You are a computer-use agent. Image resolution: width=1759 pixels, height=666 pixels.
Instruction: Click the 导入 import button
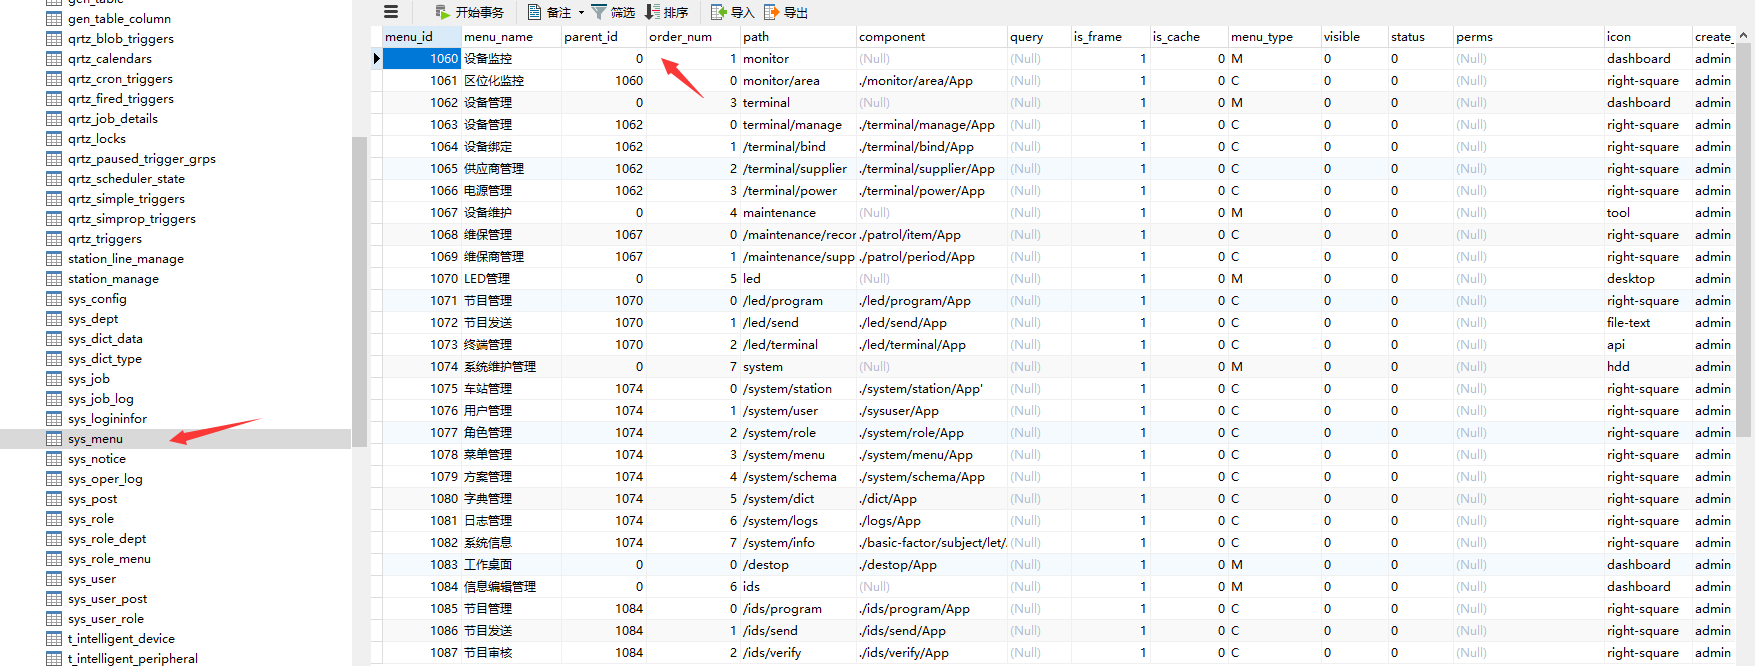click(x=732, y=12)
